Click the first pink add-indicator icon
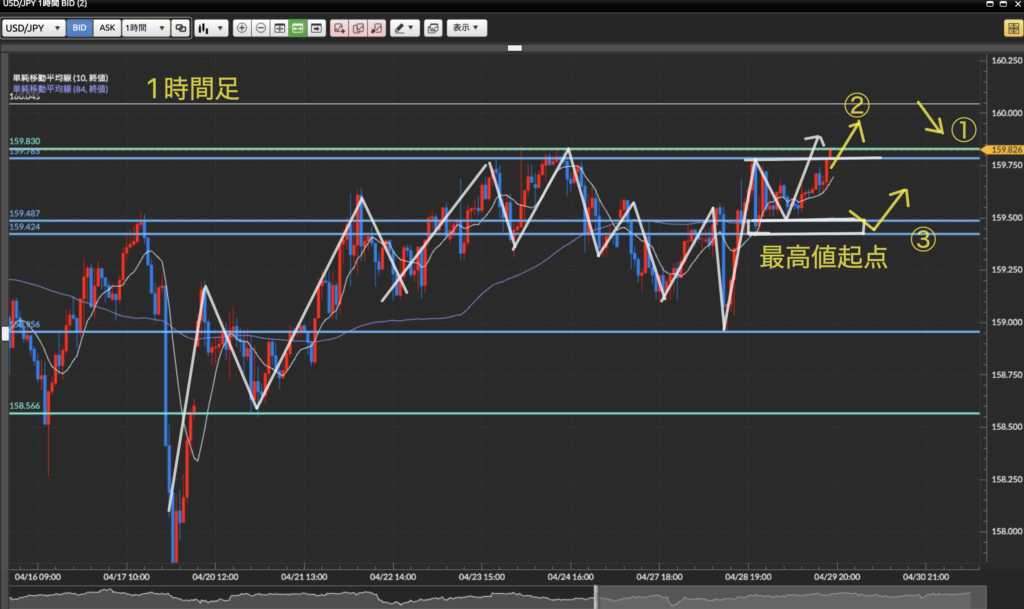The image size is (1024, 609). point(340,28)
